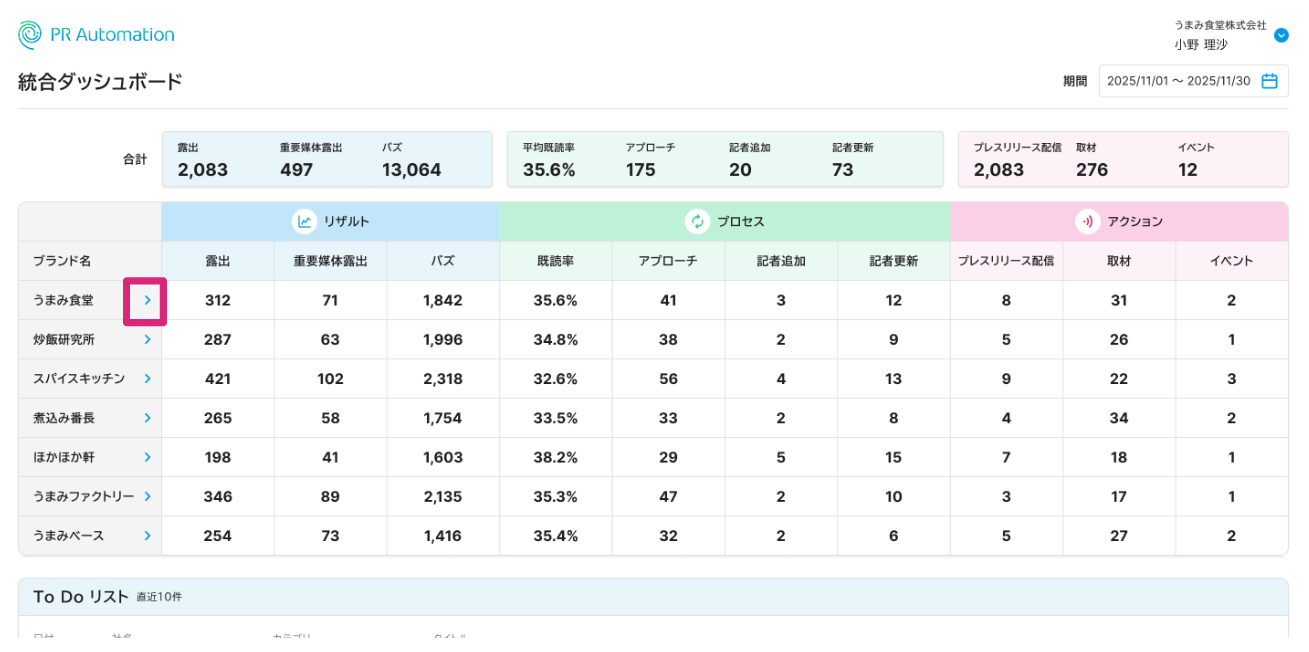Image resolution: width=1309 pixels, height=652 pixels.
Task: Click the リザルト chart icon
Action: pos(304,222)
